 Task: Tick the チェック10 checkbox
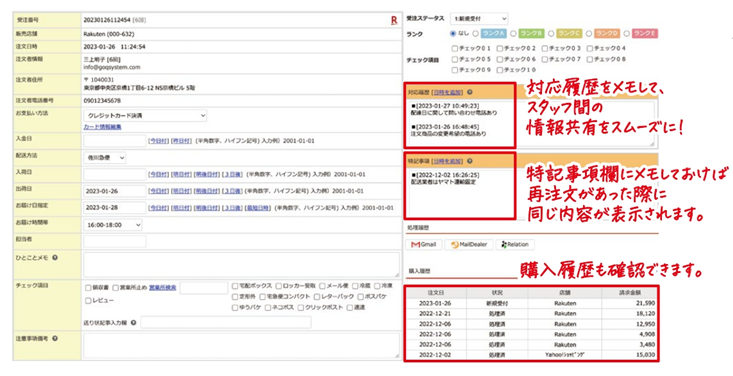[x=500, y=70]
